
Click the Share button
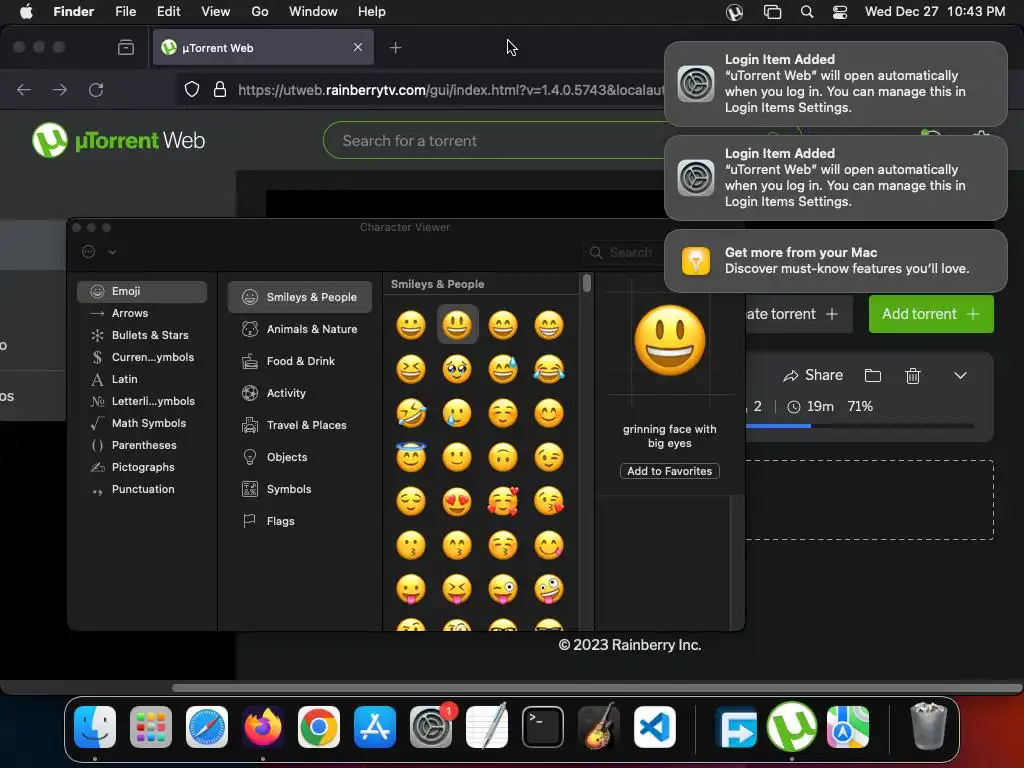pyautogui.click(x=813, y=376)
